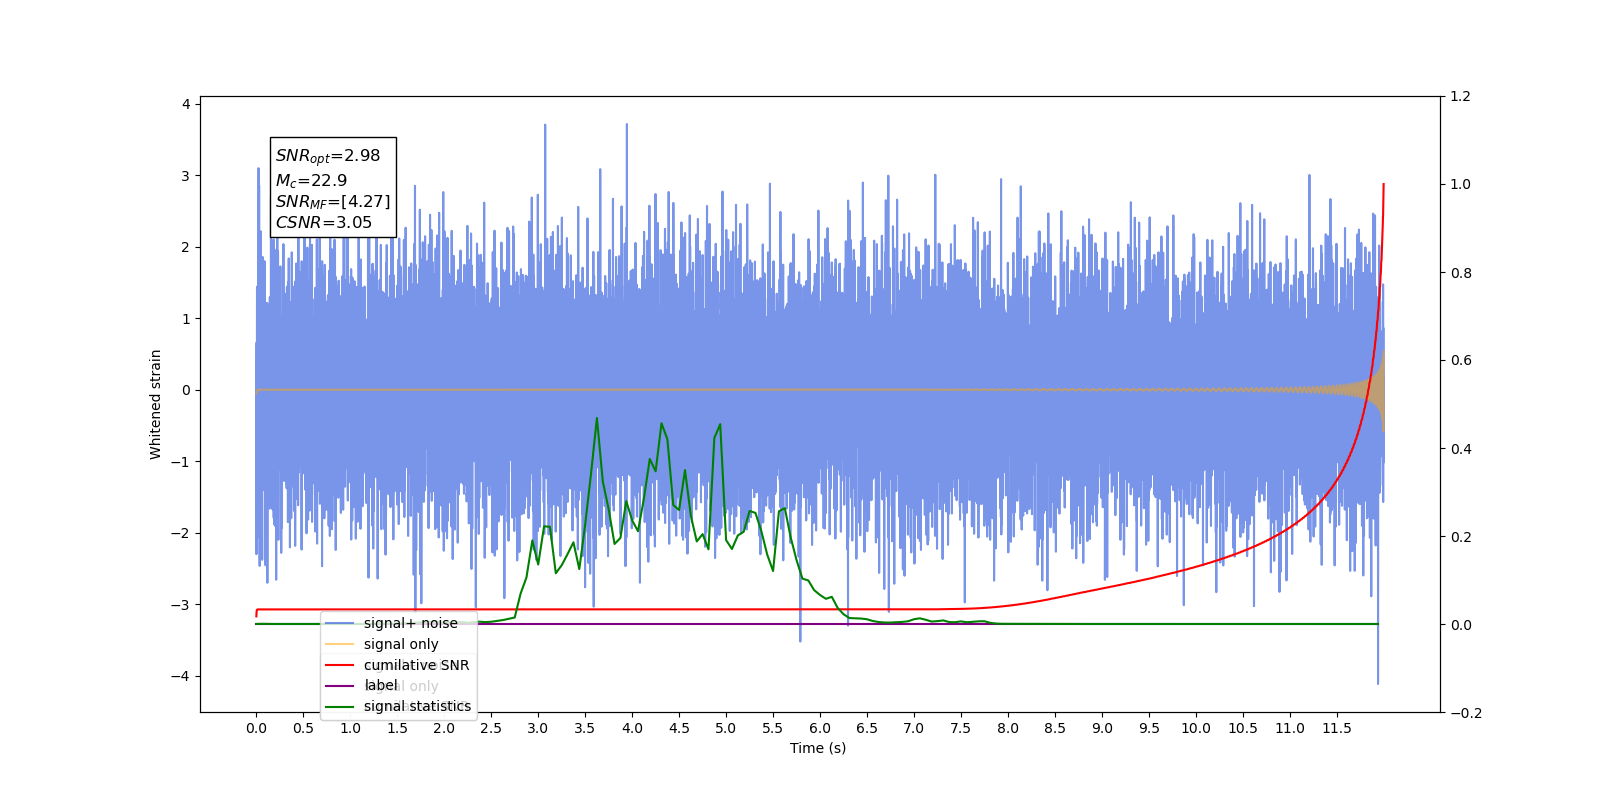Click the 2.5 tick on the time axis
1600x800 pixels.
click(x=491, y=728)
